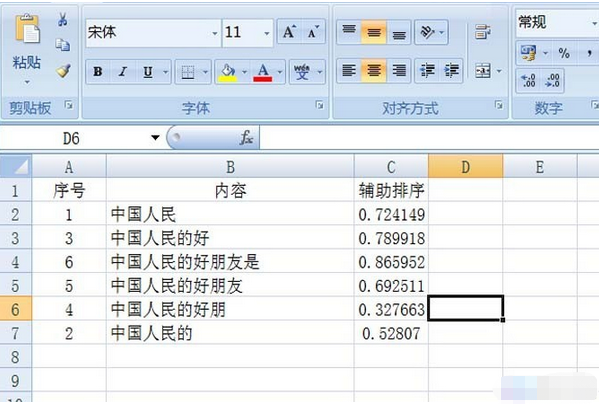Click the Name Box showing D6

(x=72, y=138)
